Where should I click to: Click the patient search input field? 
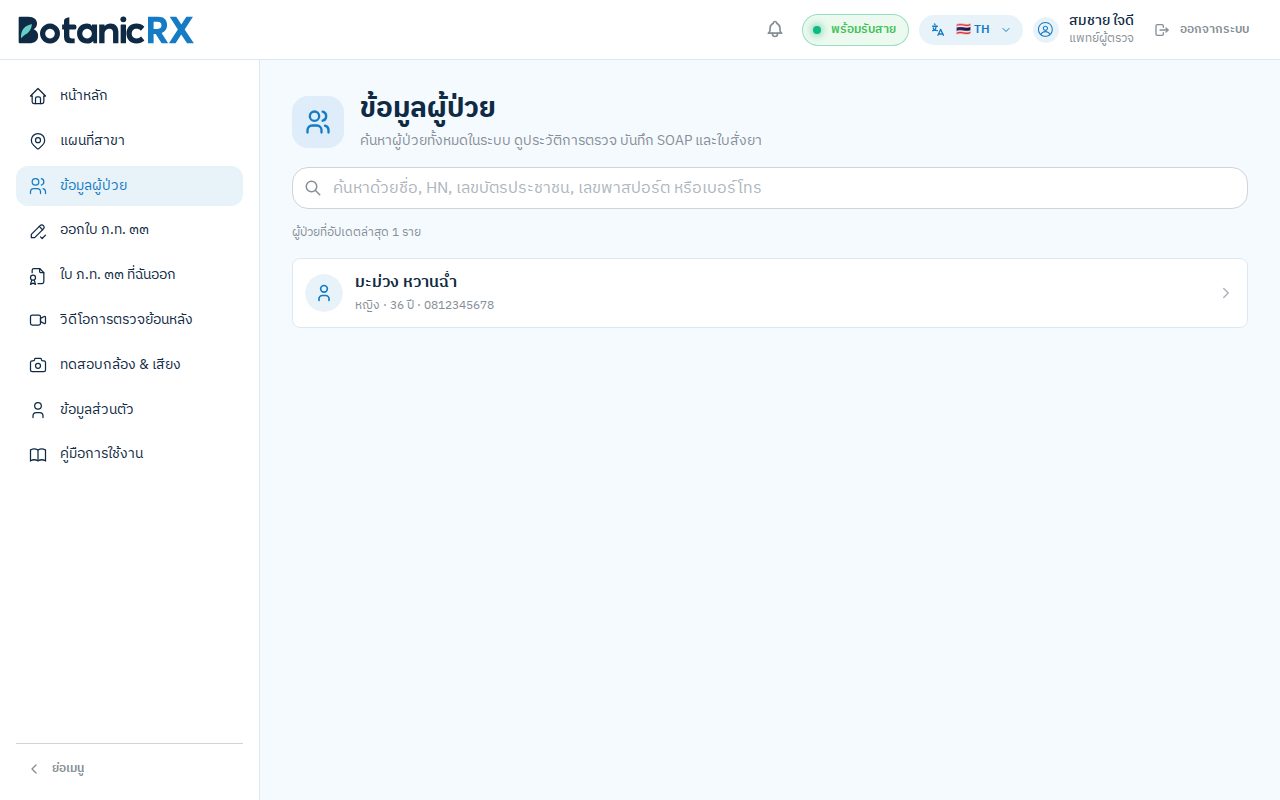770,188
